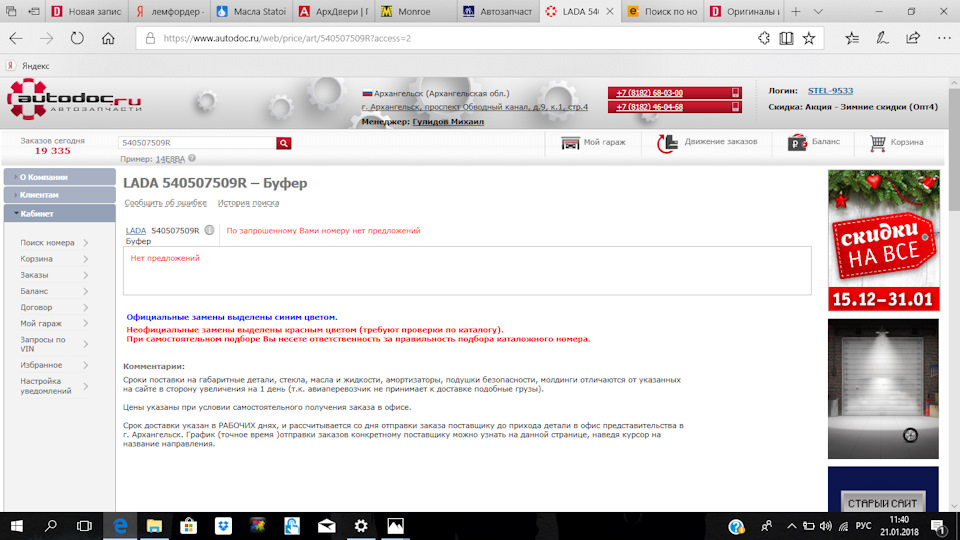
Task: Click login link STEL-9533
Action: [x=830, y=91]
